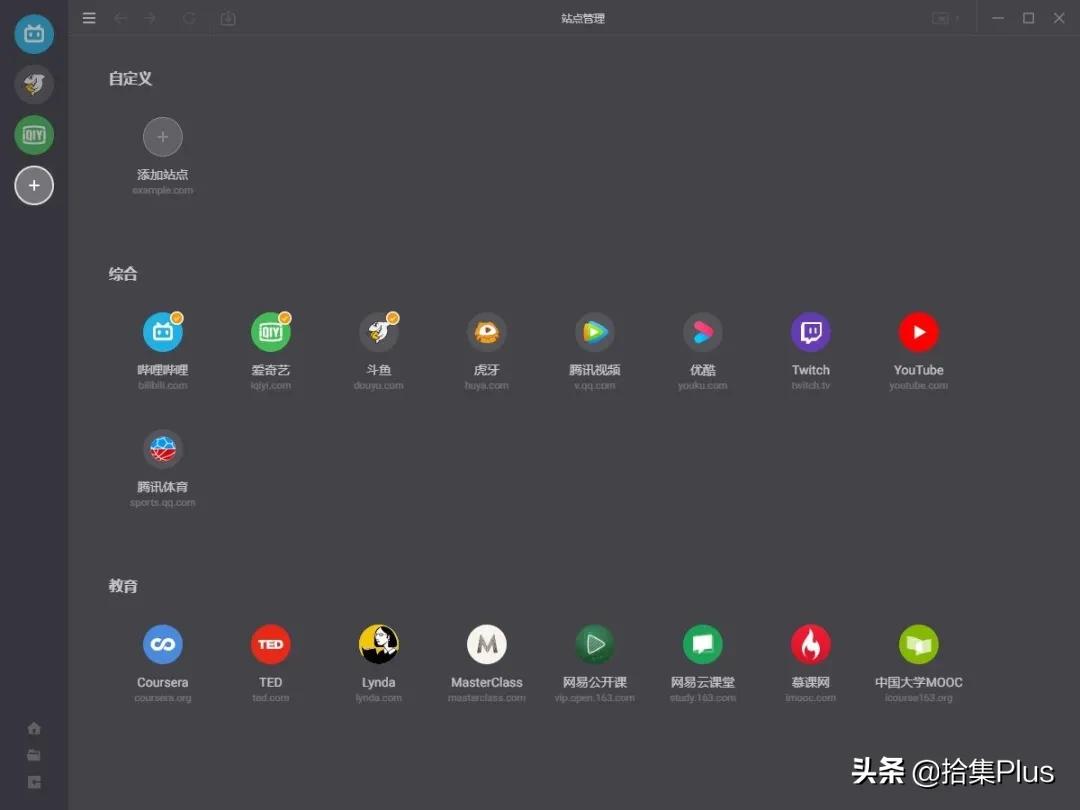
Task: Toggle the orange check badge on 哔哩哔哩
Action: click(x=177, y=318)
